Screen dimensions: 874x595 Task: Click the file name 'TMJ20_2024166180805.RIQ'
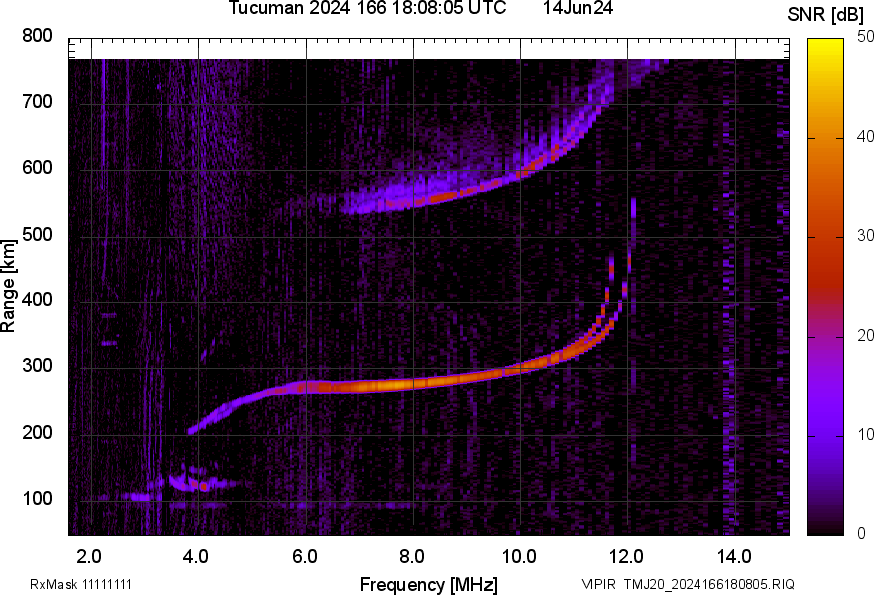click(709, 584)
